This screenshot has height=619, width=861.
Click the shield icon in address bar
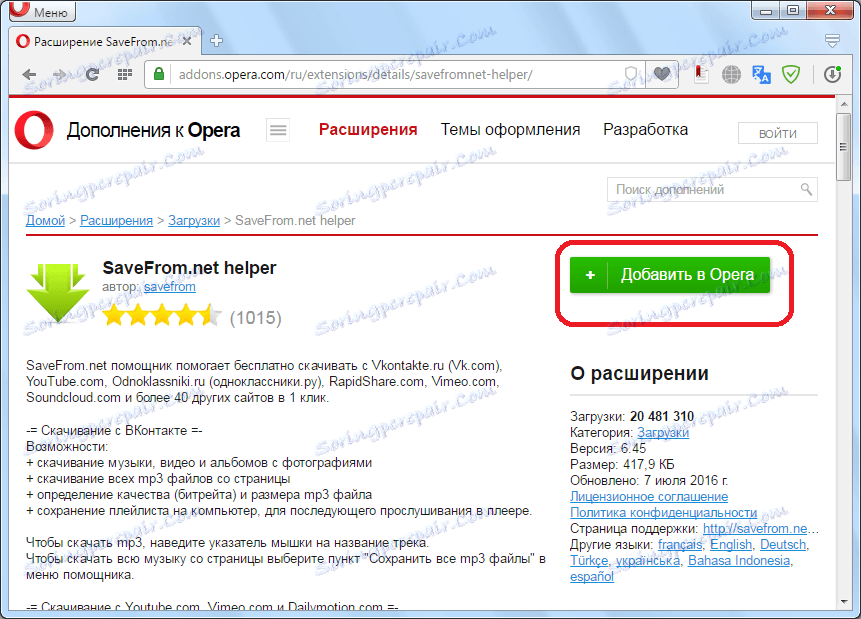[x=631, y=74]
